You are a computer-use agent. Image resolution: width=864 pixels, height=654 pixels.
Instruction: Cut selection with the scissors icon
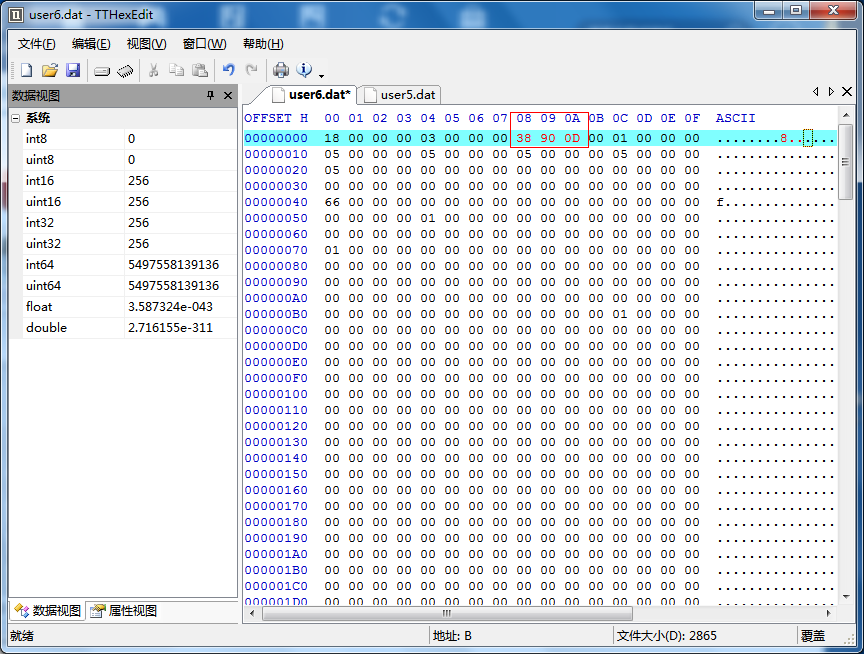[153, 70]
